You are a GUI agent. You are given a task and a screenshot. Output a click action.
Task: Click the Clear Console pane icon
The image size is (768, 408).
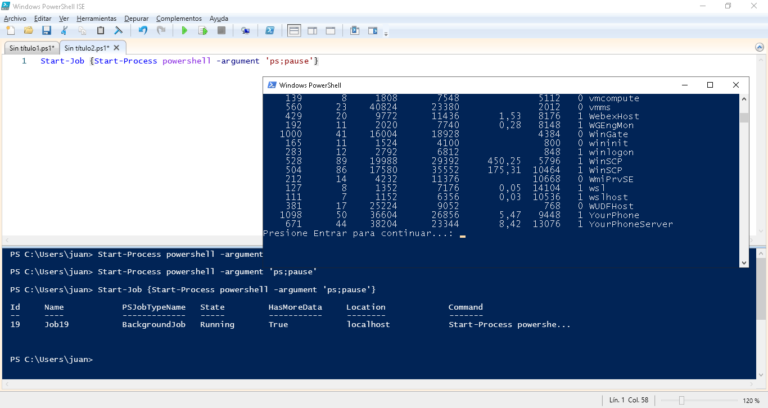[118, 31]
